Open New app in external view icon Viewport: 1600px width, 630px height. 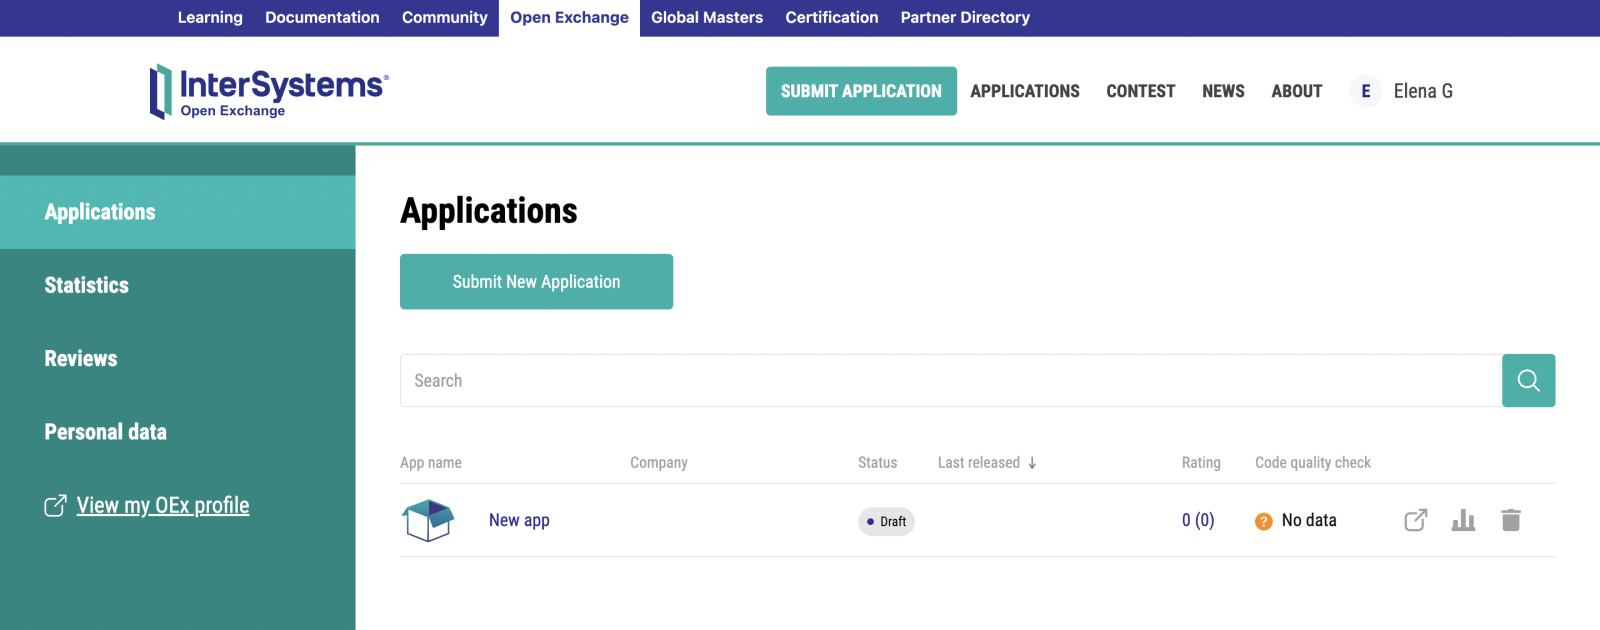pyautogui.click(x=1415, y=520)
